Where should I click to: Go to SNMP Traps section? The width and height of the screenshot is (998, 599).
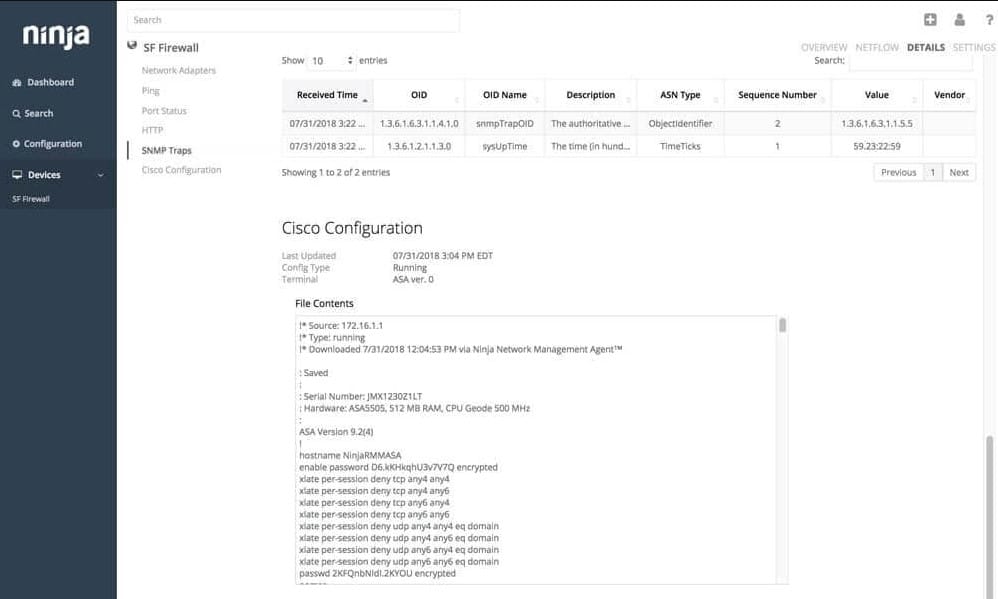[166, 150]
